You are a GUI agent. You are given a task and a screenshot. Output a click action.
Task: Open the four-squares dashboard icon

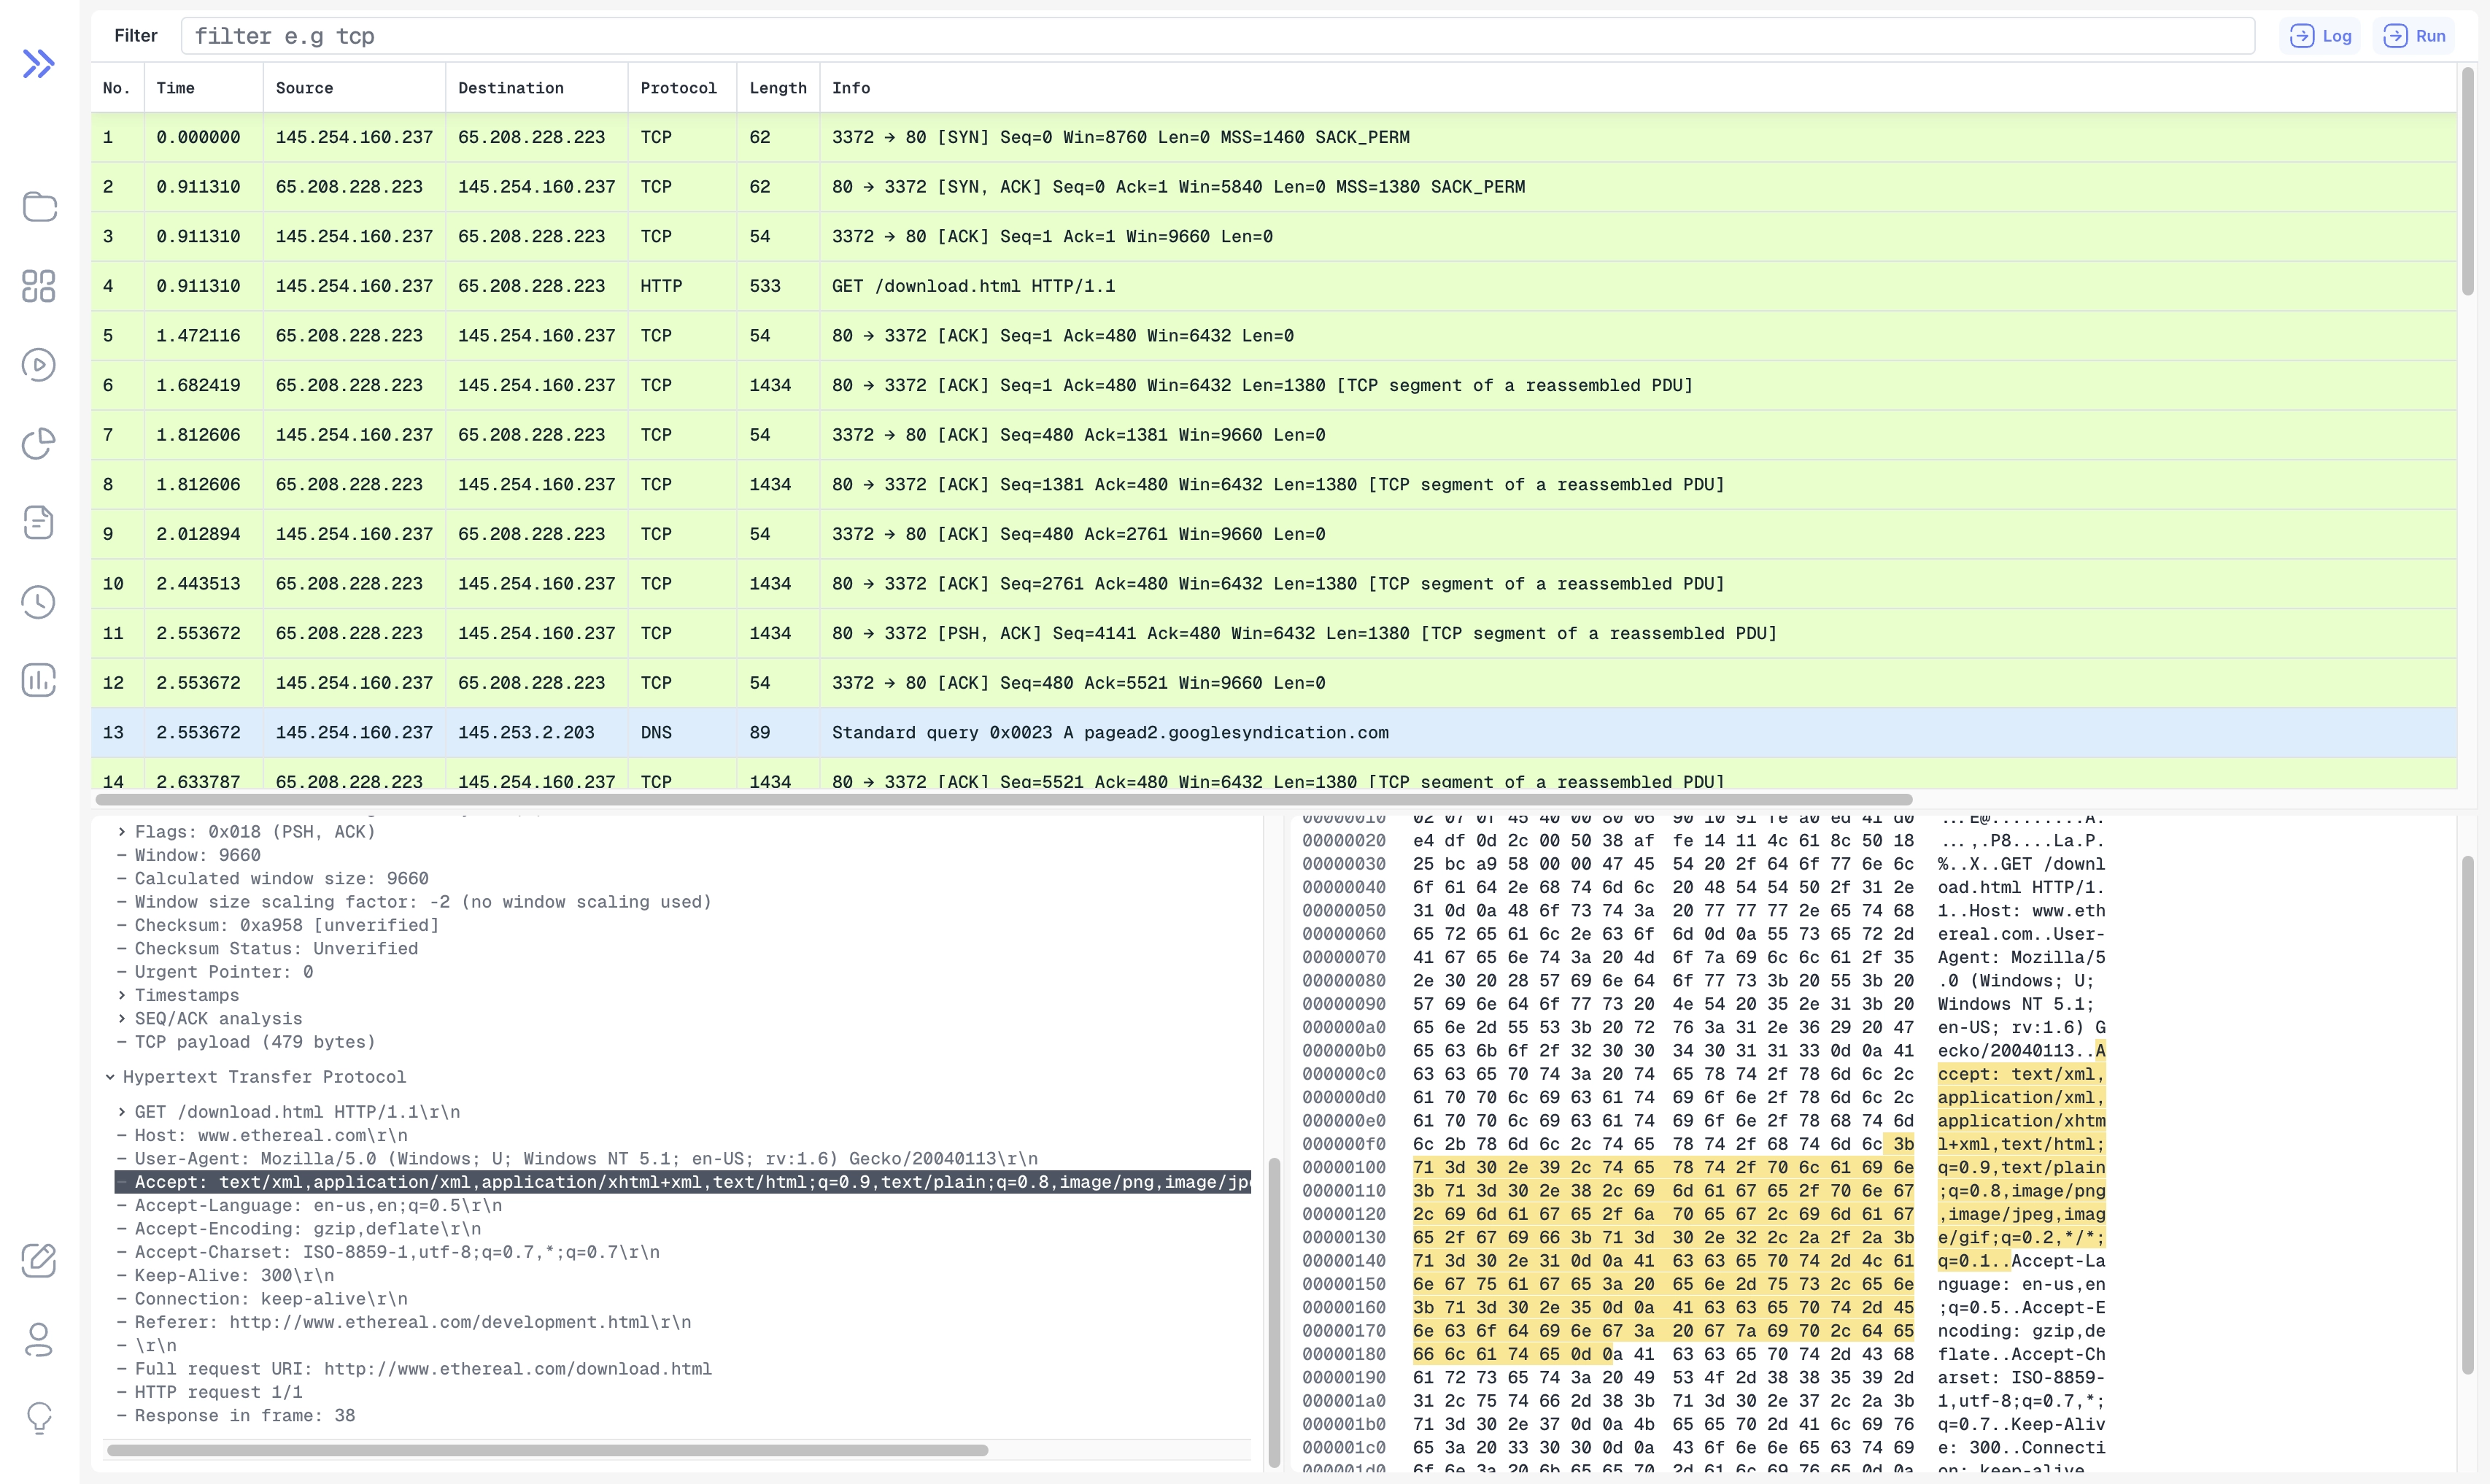pos(39,286)
